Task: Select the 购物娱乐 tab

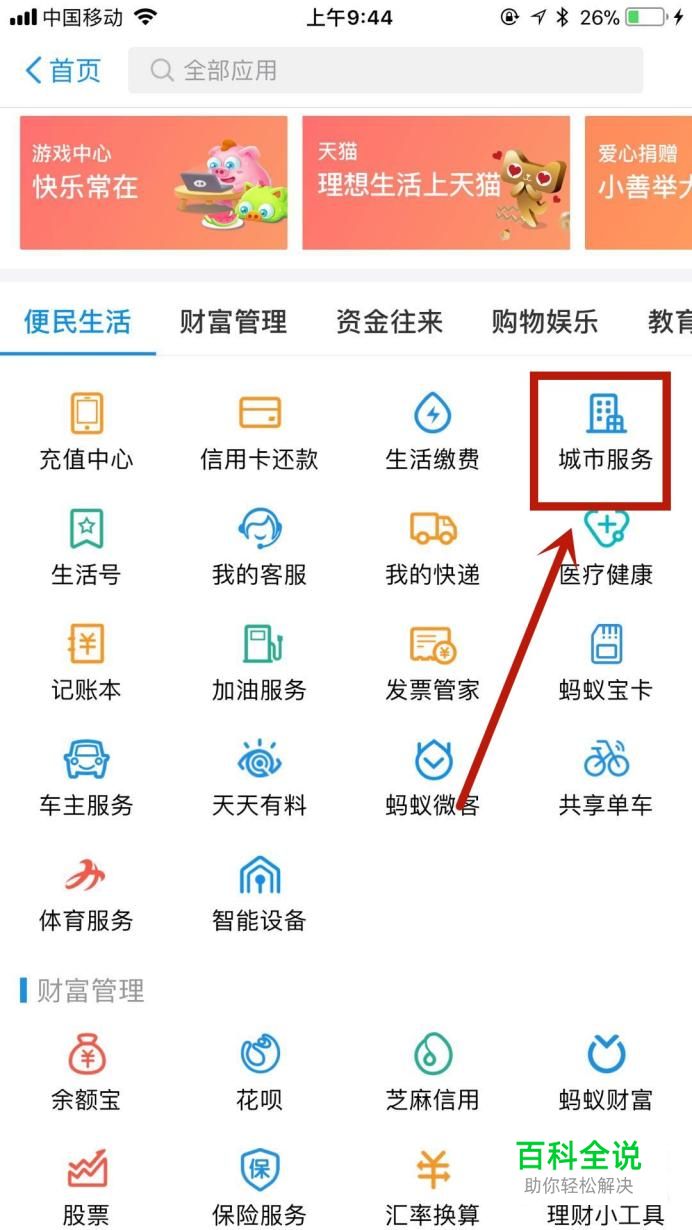Action: point(545,321)
